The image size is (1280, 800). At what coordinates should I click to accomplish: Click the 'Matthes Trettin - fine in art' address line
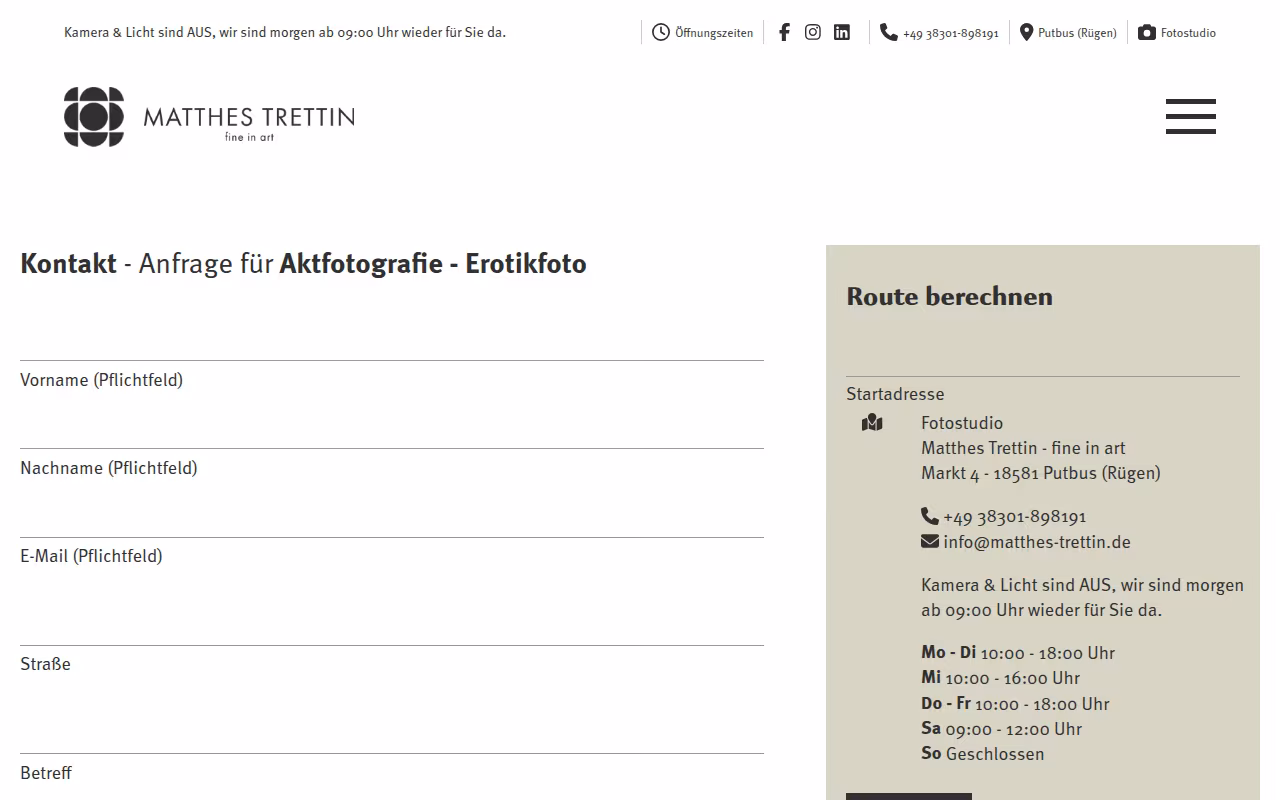[x=1023, y=448]
